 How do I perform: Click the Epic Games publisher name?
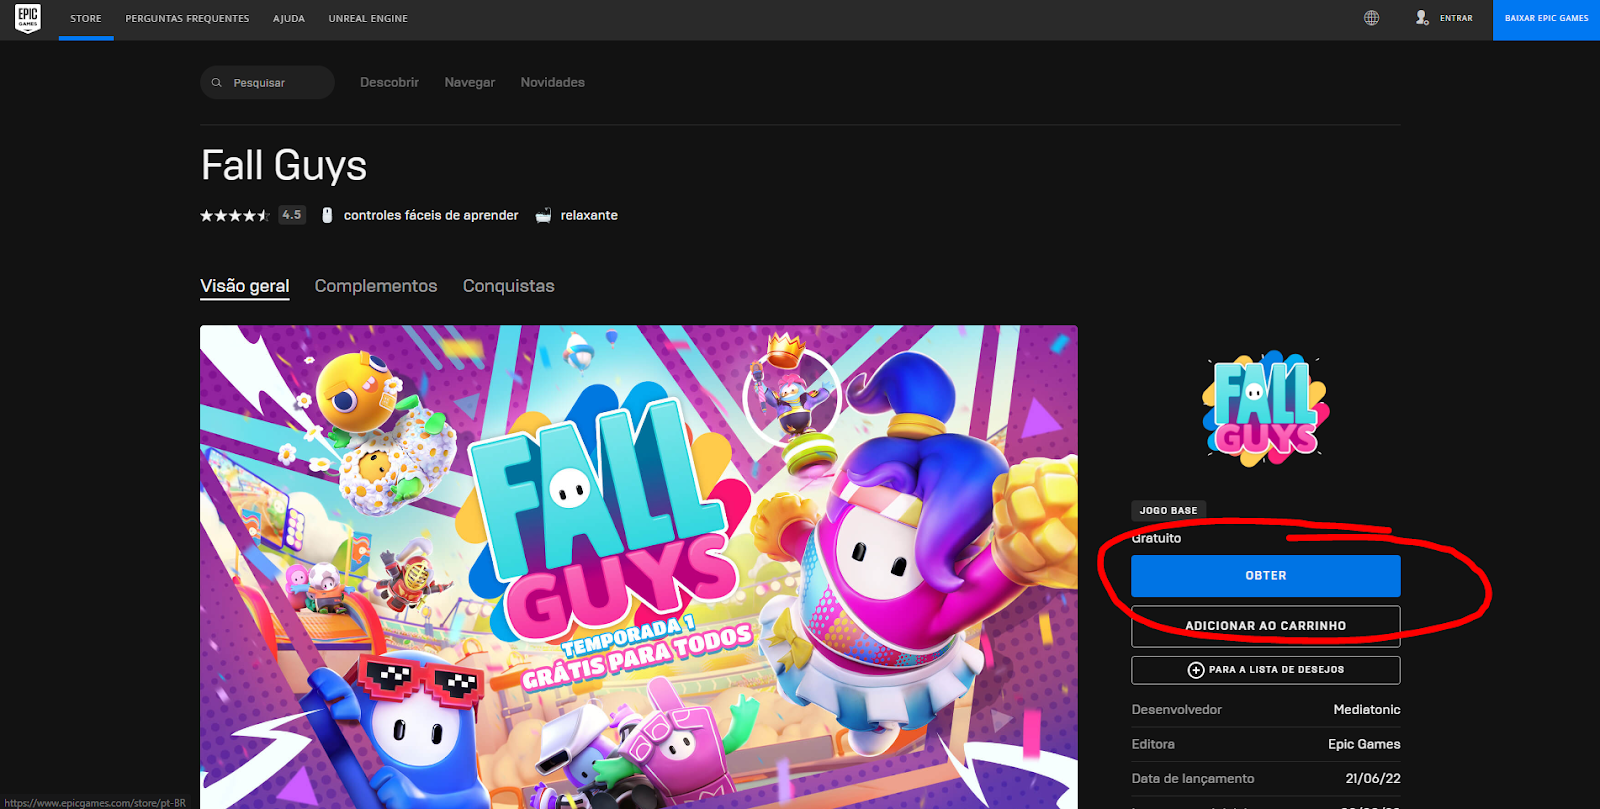[1364, 744]
